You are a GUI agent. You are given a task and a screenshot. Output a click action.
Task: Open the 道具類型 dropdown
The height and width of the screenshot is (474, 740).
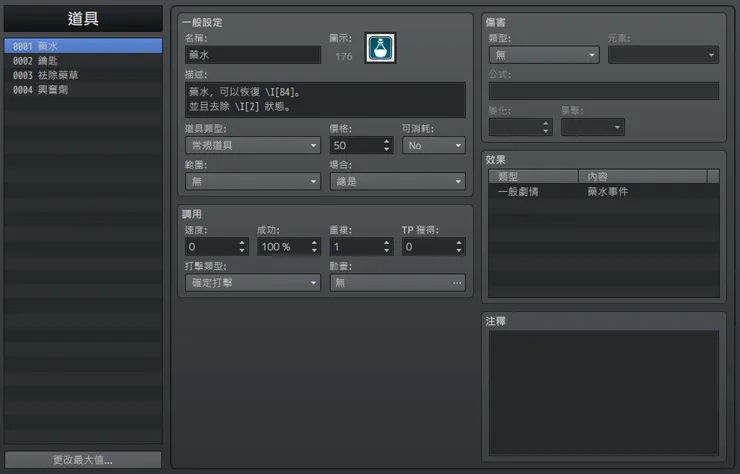point(253,145)
